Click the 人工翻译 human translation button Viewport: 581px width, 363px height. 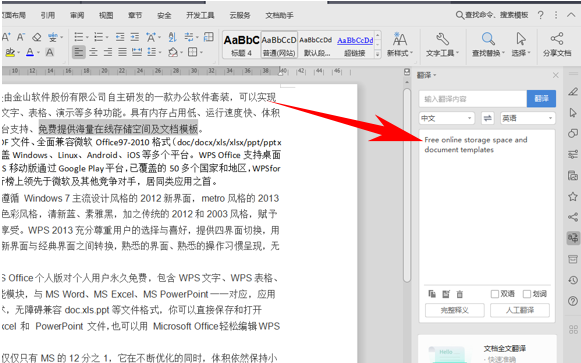pos(520,310)
